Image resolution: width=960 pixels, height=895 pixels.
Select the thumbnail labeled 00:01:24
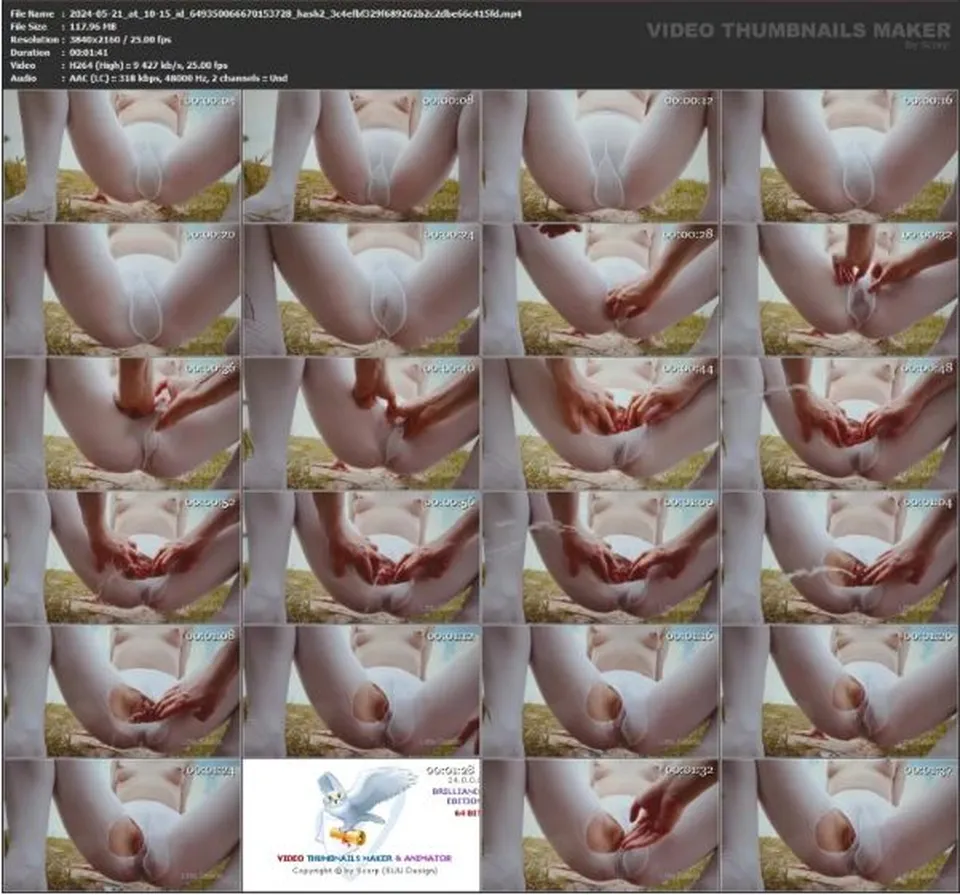pos(121,825)
